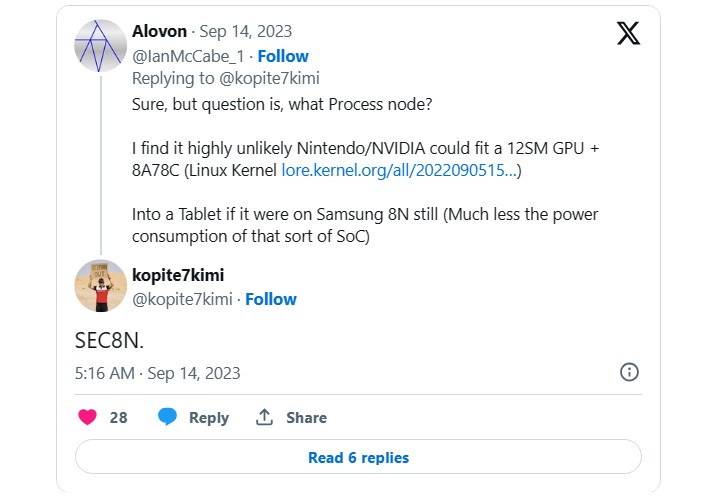This screenshot has width=720, height=497.
Task: Click the Sep 14, 2023 date beside Alovon
Action: 248,31
